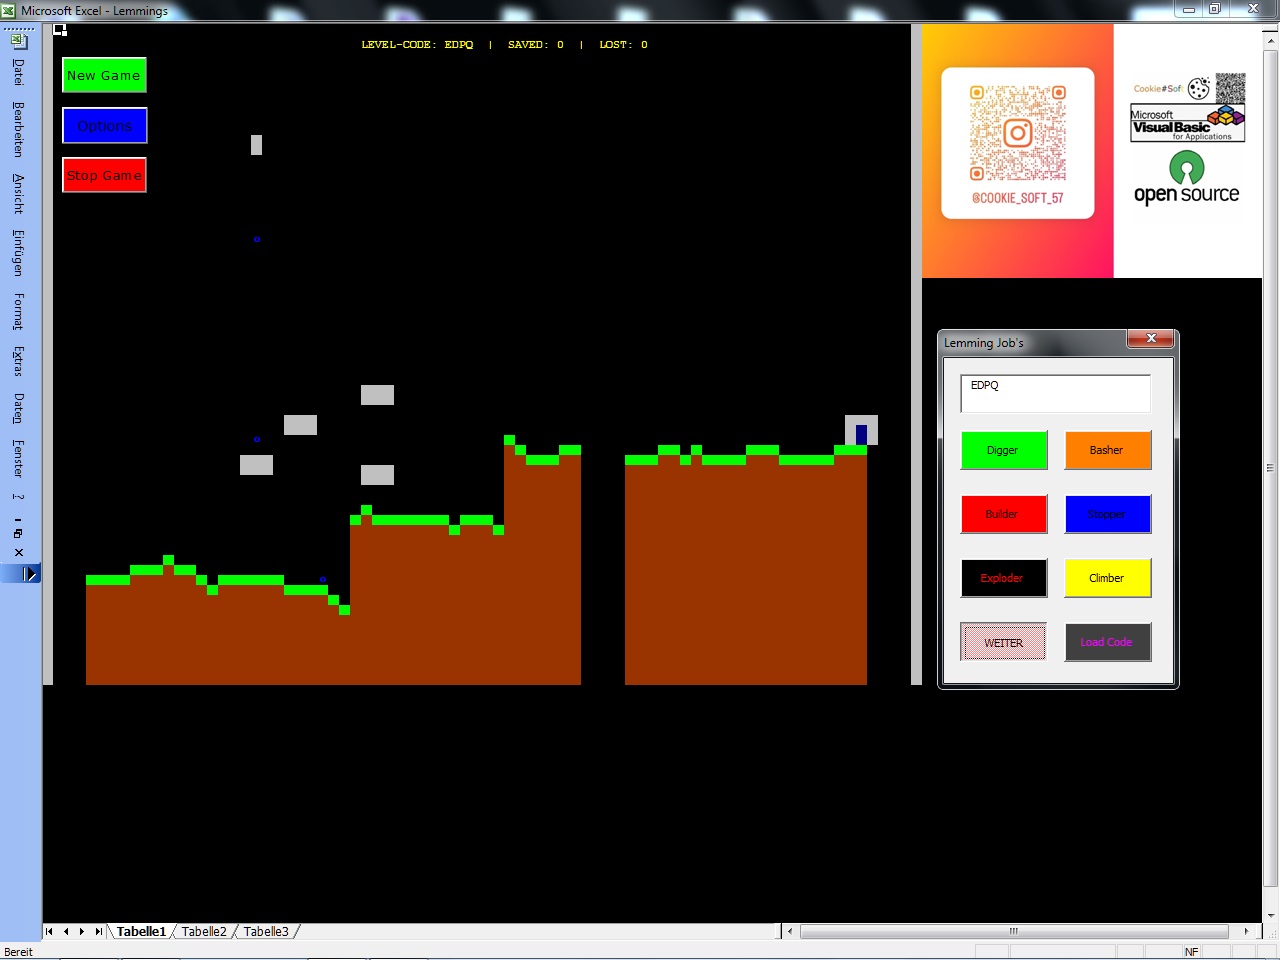This screenshot has height=960, width=1280.
Task: Click the previous-sheet tab navigation arrow
Action: [x=66, y=931]
